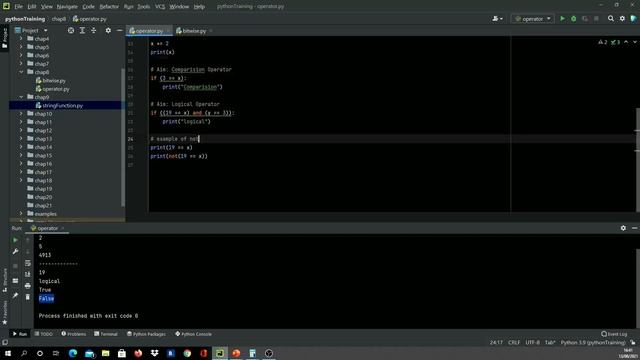The height and width of the screenshot is (360, 640).
Task: Toggle the Favorites side tool window
Action: [x=4, y=313]
